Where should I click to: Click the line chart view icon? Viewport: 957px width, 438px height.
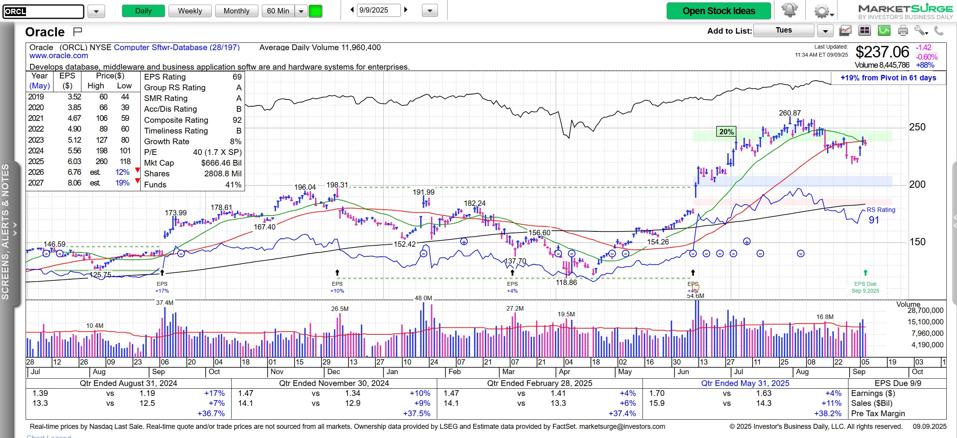pyautogui.click(x=846, y=31)
